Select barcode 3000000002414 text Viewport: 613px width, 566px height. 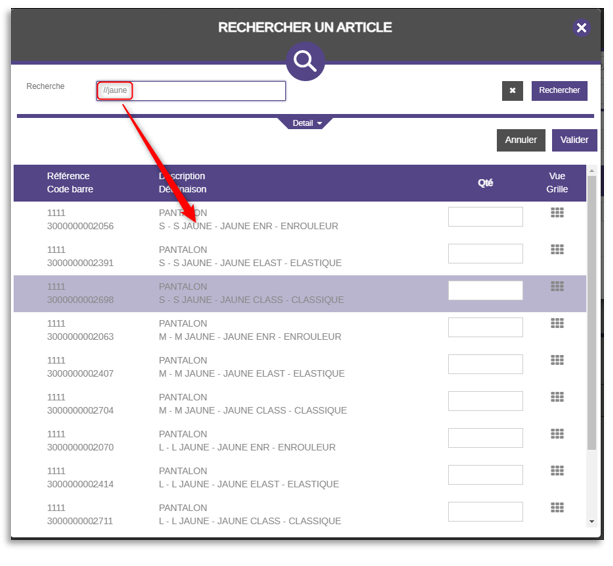tap(80, 484)
